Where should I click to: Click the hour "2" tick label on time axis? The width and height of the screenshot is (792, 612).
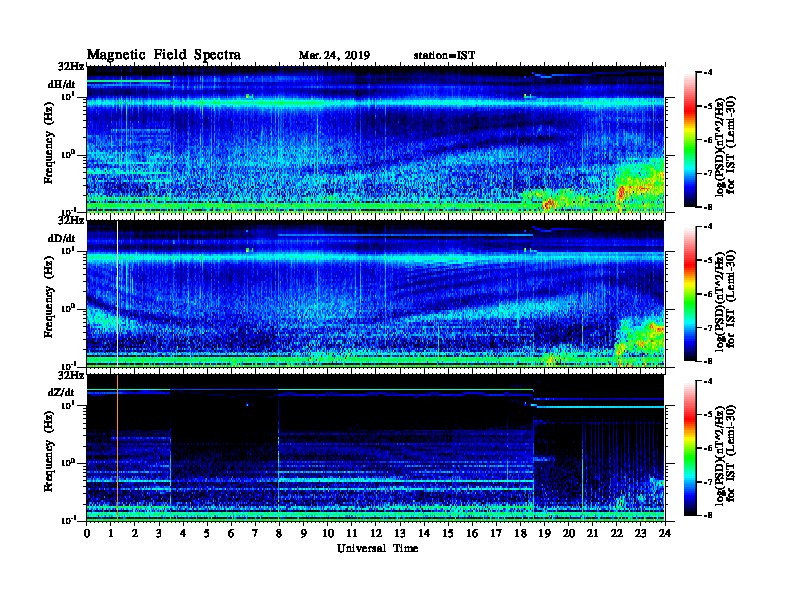point(135,533)
